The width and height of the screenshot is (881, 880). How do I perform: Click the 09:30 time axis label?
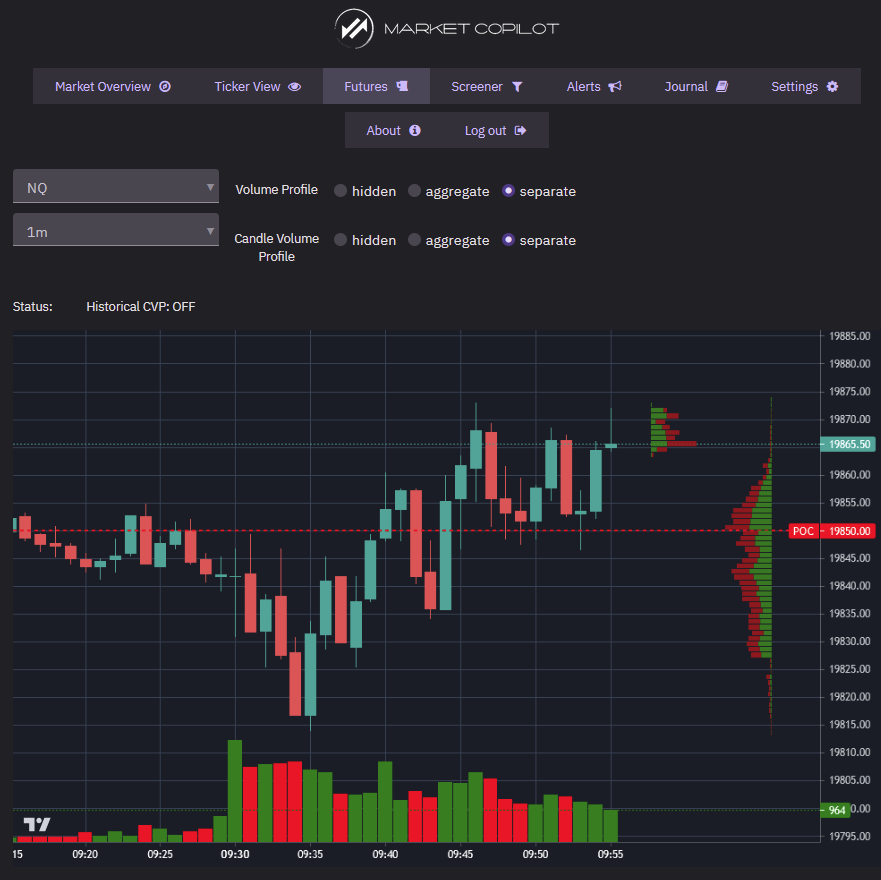235,854
